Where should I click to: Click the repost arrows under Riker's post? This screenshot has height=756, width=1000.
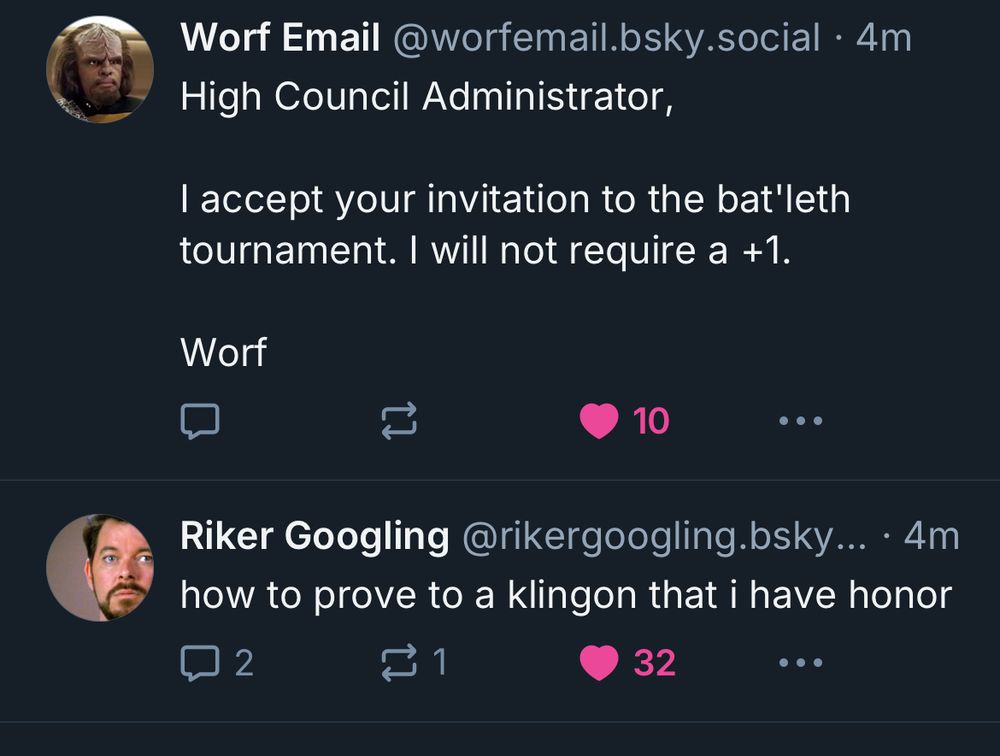[x=401, y=661]
